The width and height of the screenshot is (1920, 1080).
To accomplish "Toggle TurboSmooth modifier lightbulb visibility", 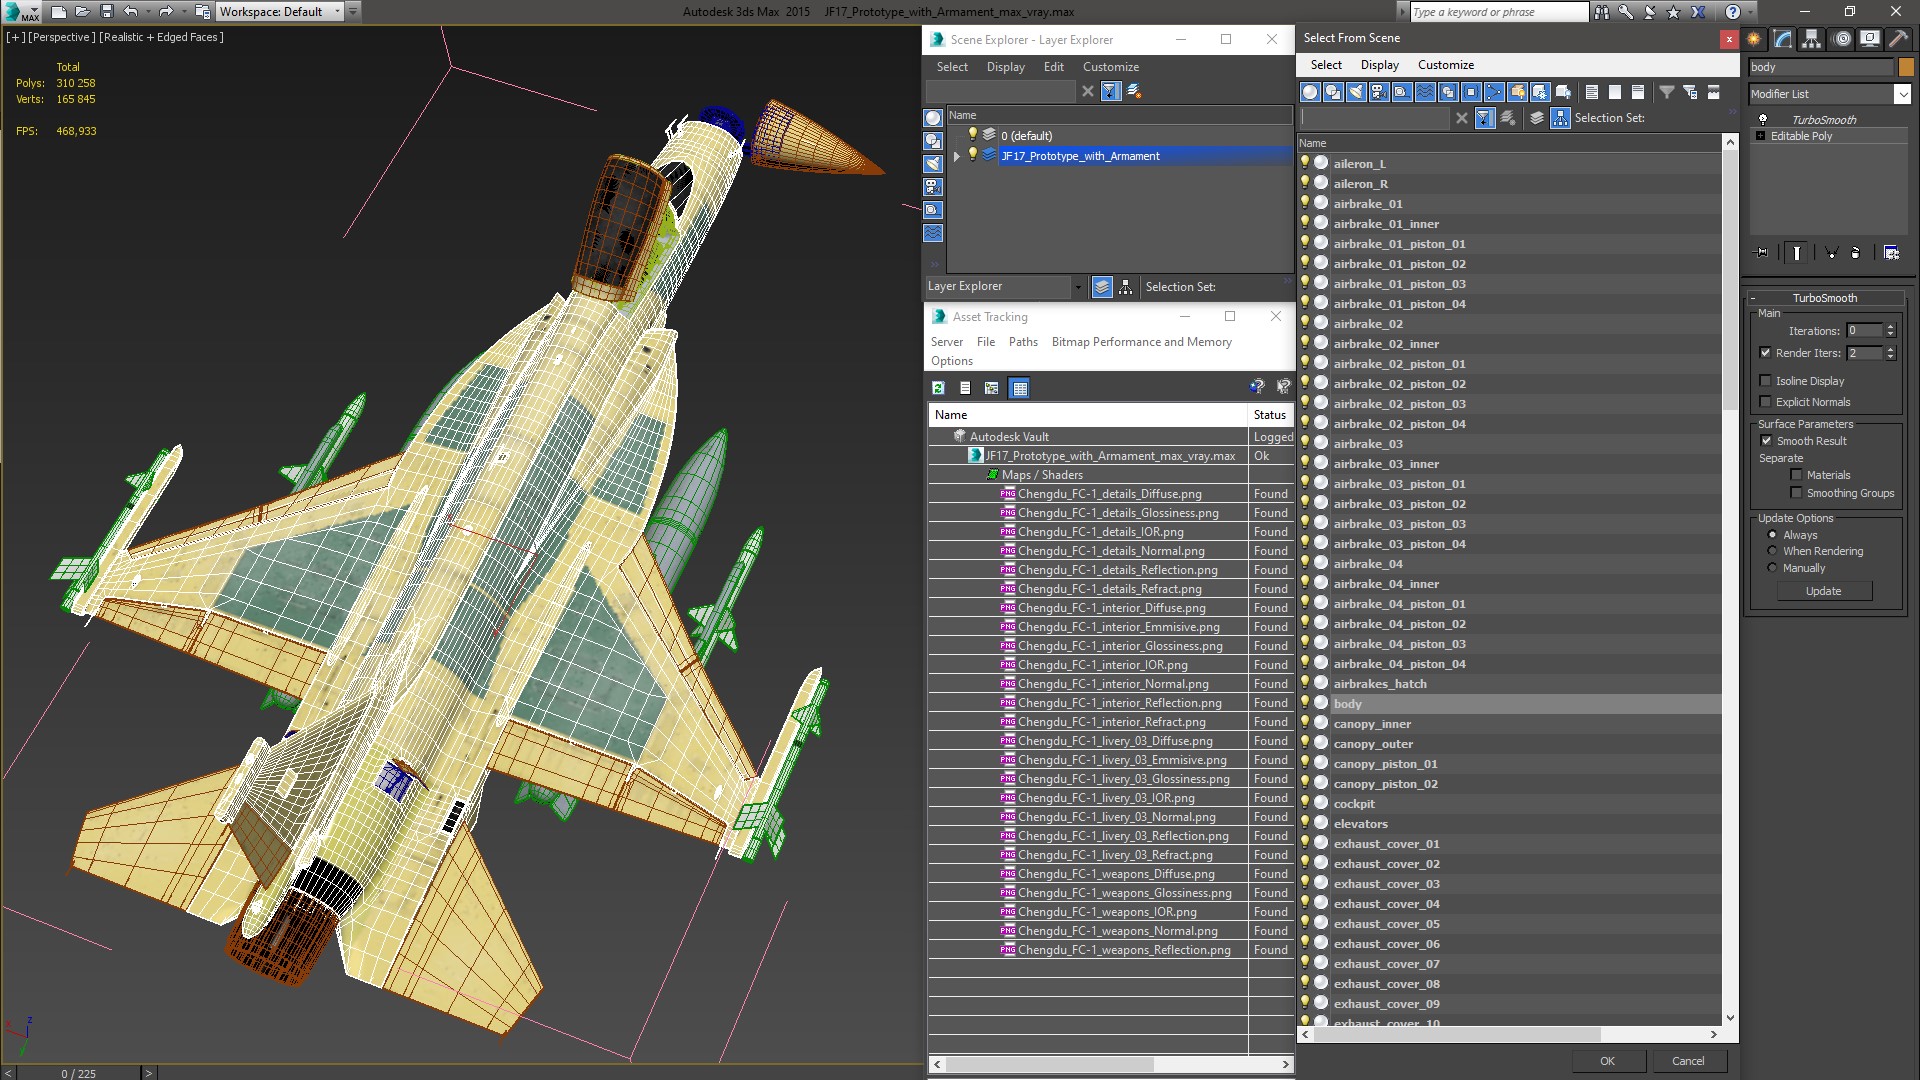I will click(1763, 120).
